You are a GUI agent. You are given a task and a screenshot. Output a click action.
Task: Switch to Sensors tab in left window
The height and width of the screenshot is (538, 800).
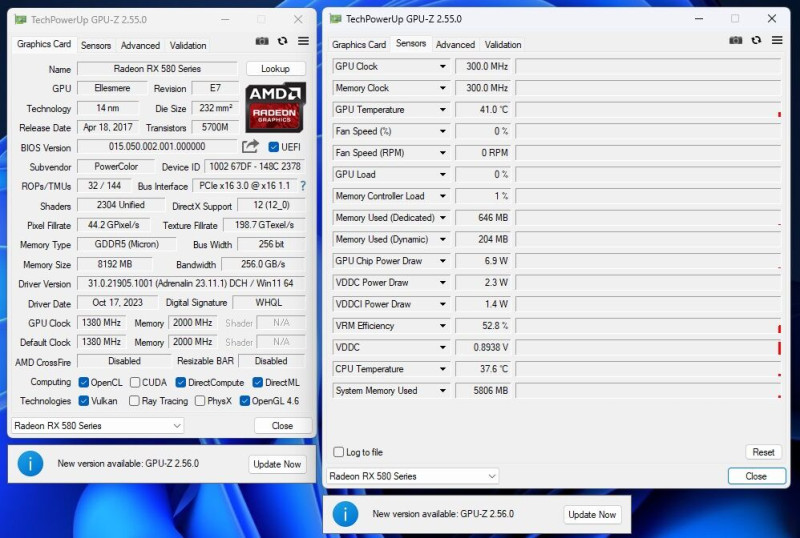point(96,45)
